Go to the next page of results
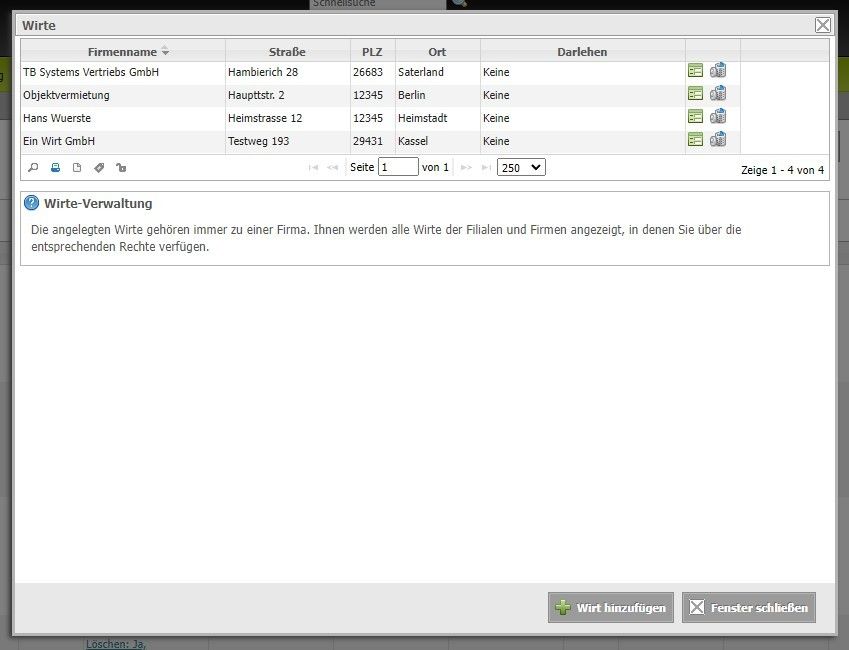Viewport: 849px width, 650px height. [466, 168]
